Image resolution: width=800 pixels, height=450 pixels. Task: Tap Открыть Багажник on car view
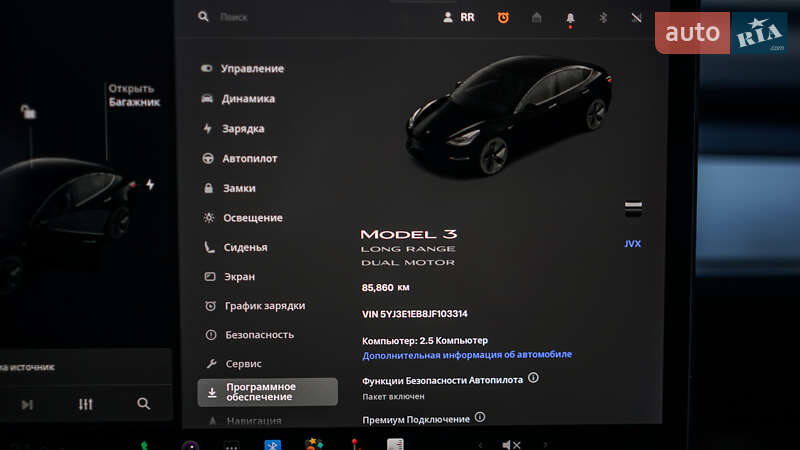134,95
